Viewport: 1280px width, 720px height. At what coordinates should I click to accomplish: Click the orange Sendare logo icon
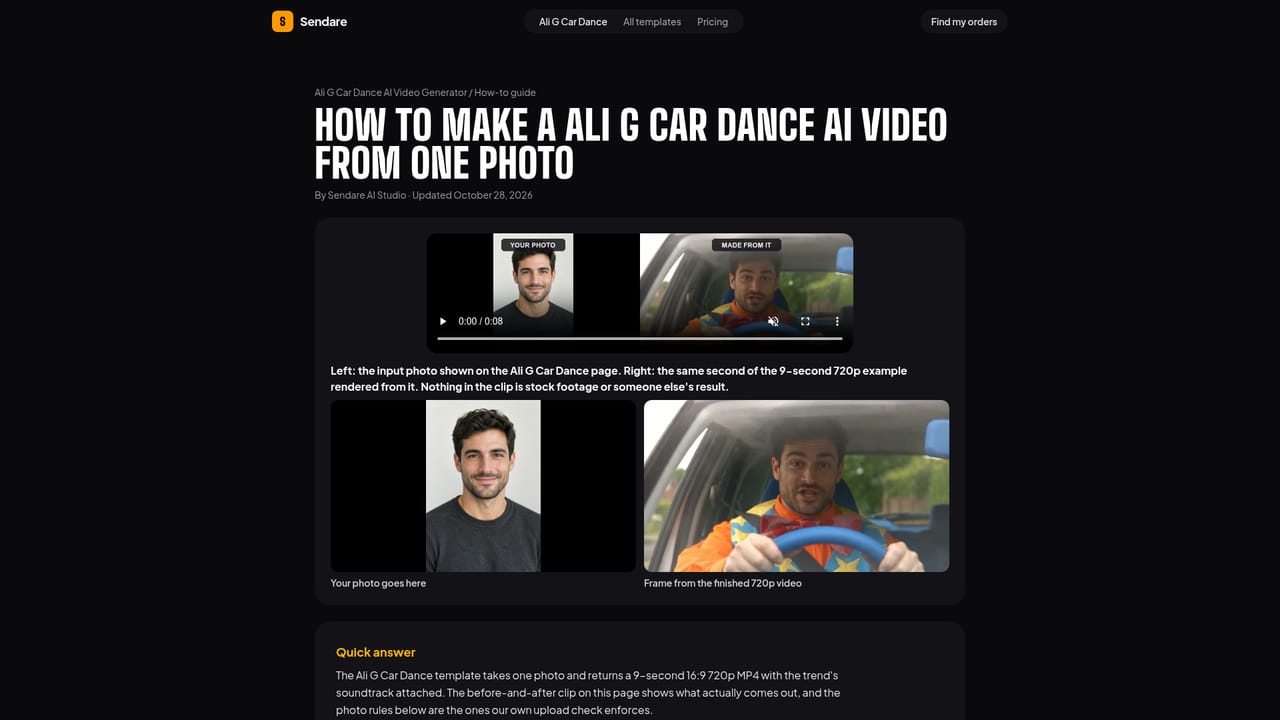[x=283, y=21]
